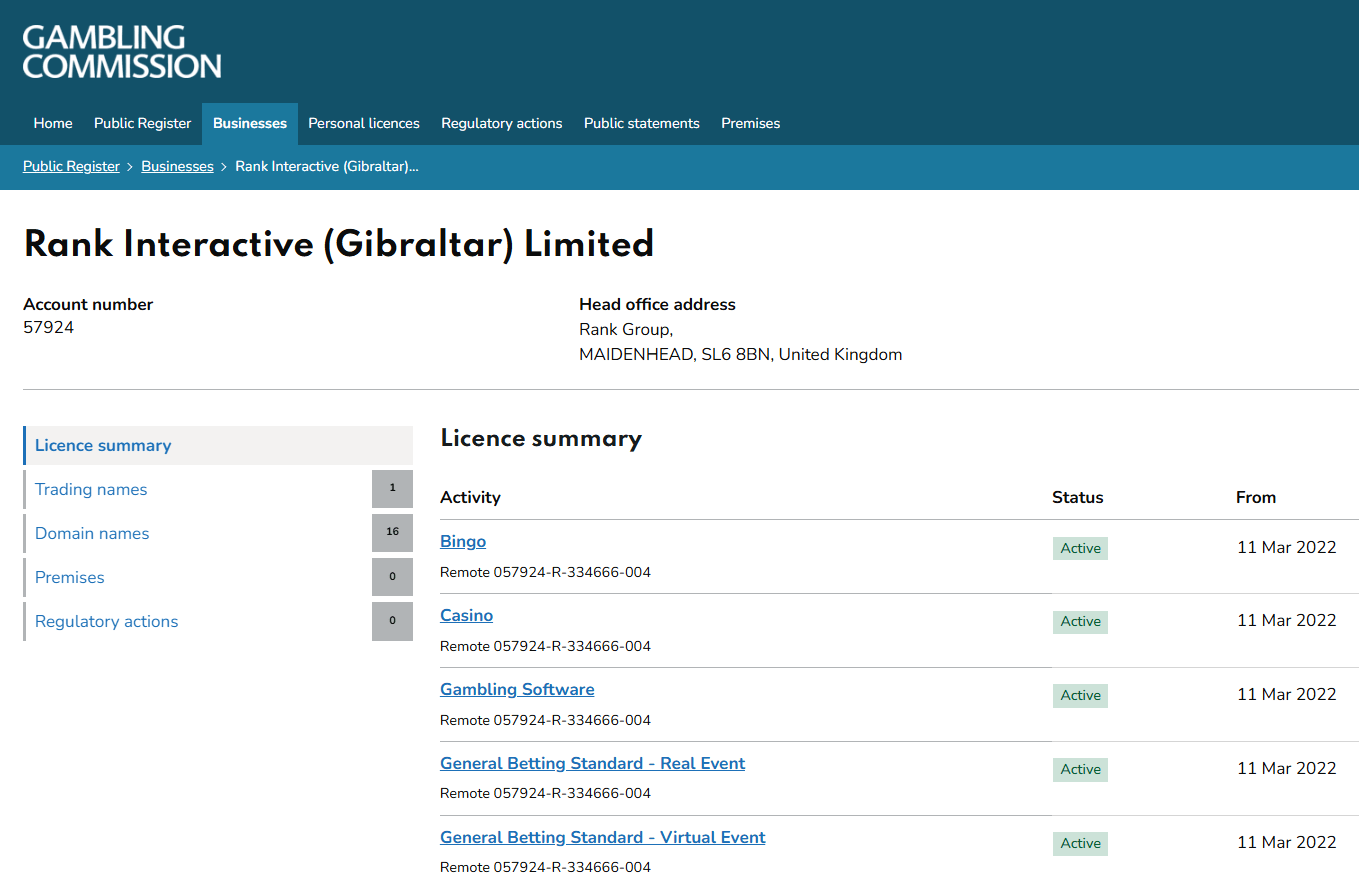This screenshot has width=1359, height=886.
Task: Click the Licence summary section heading
Action: point(541,438)
